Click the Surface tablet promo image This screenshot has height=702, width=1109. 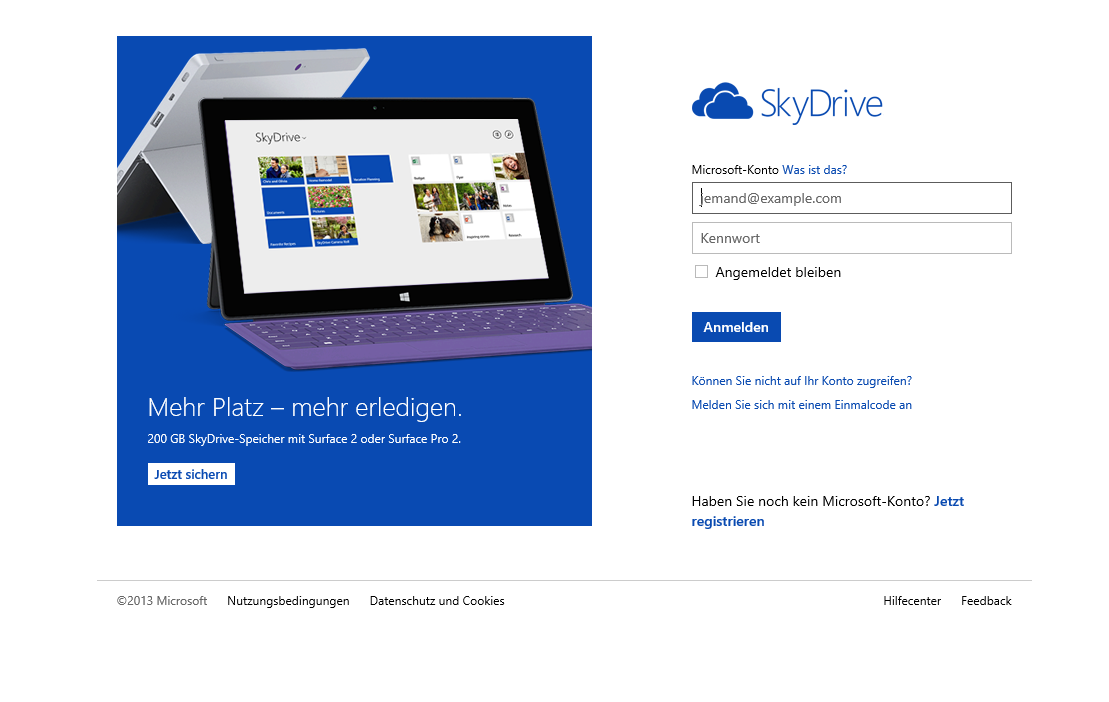click(354, 209)
